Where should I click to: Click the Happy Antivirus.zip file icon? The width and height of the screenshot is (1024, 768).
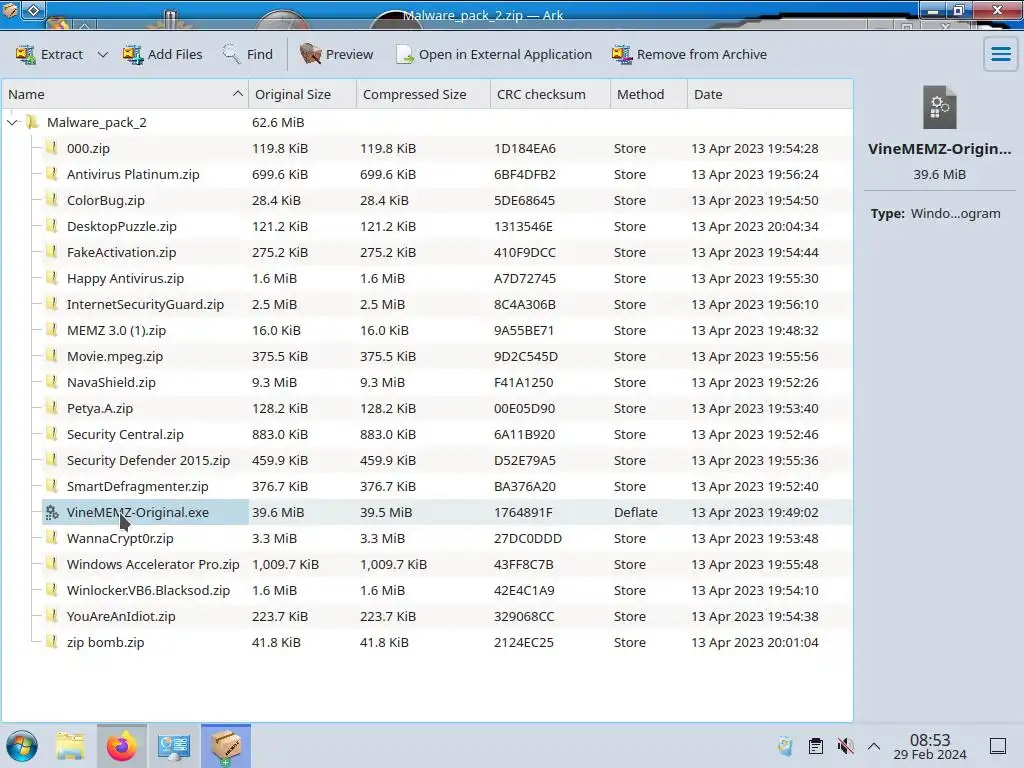pyautogui.click(x=52, y=278)
